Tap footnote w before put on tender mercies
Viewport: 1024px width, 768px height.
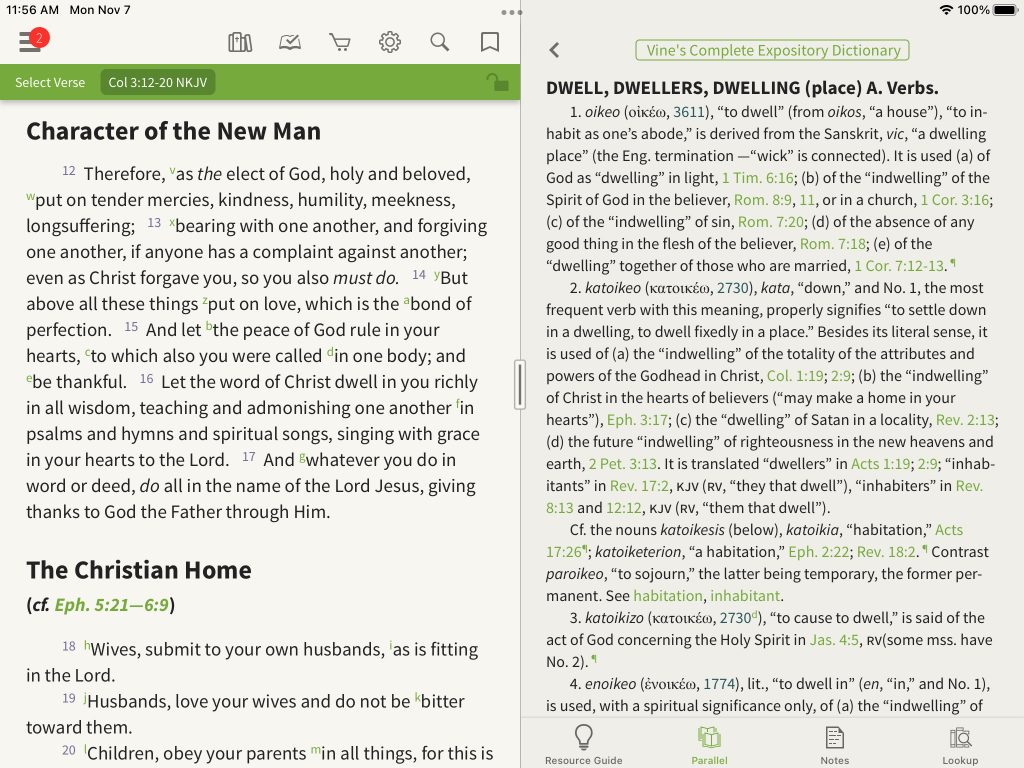pos(30,197)
